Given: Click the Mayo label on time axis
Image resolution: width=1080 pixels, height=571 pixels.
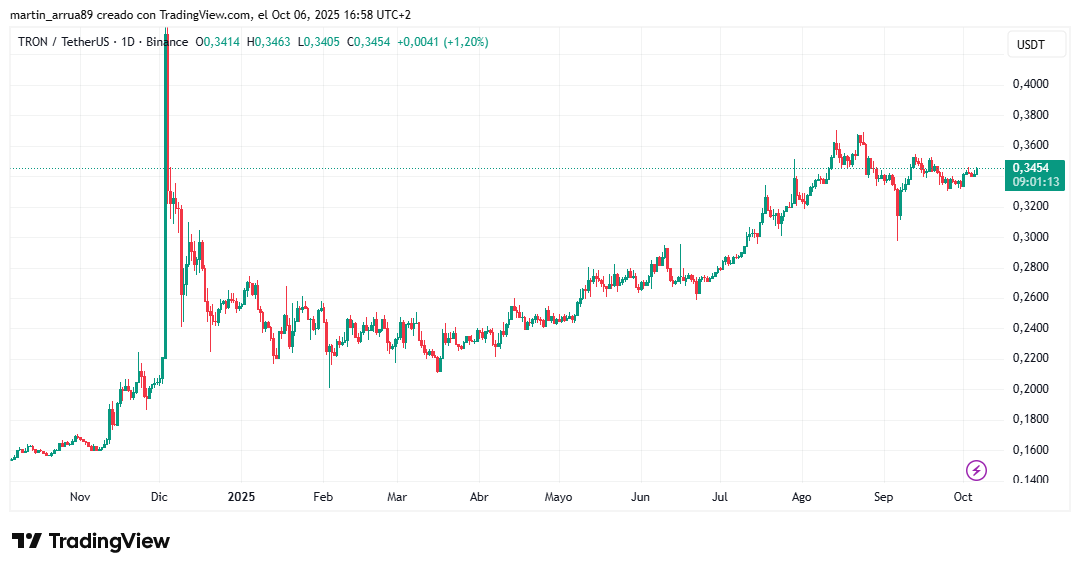Looking at the screenshot, I should click(x=558, y=496).
